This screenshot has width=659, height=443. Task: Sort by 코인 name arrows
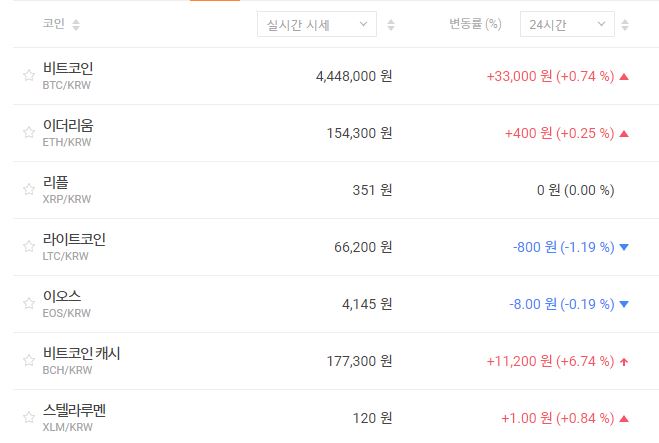77,24
